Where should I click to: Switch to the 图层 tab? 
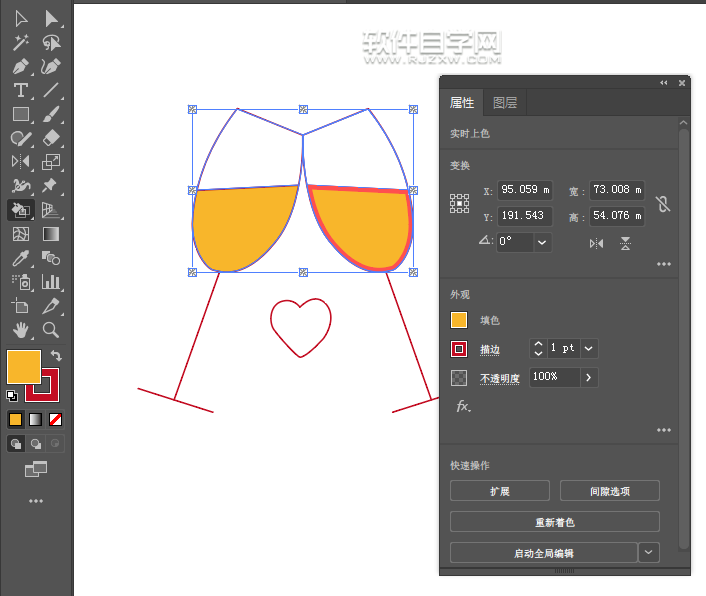coord(505,103)
